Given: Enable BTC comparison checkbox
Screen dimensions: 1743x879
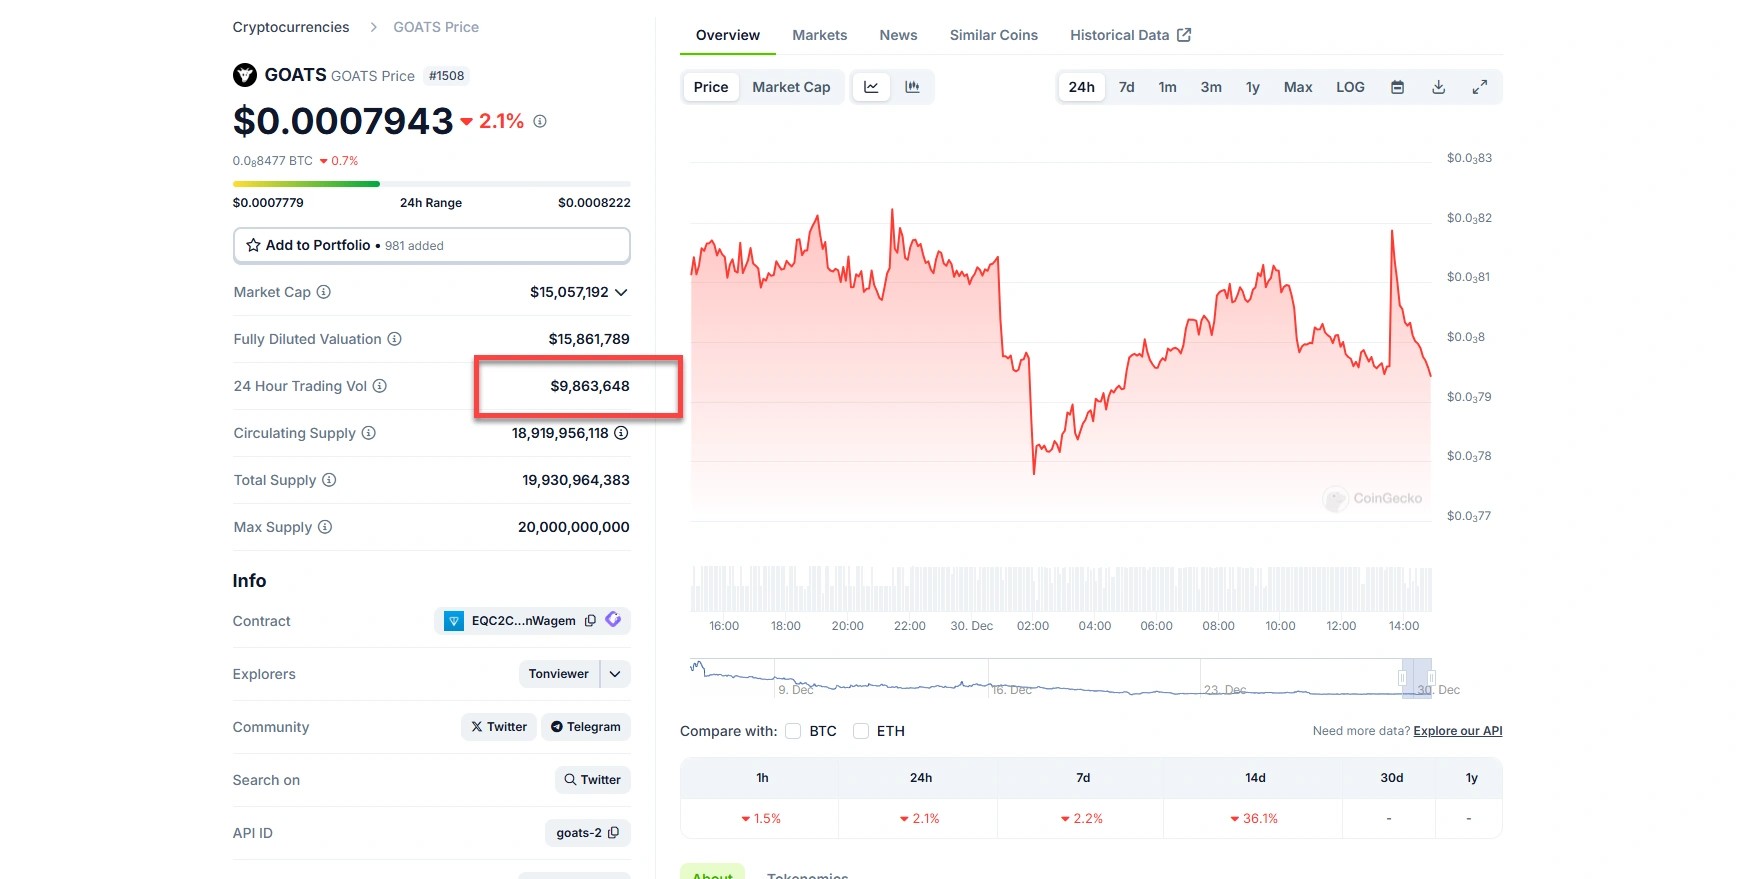Looking at the screenshot, I should [x=793, y=731].
